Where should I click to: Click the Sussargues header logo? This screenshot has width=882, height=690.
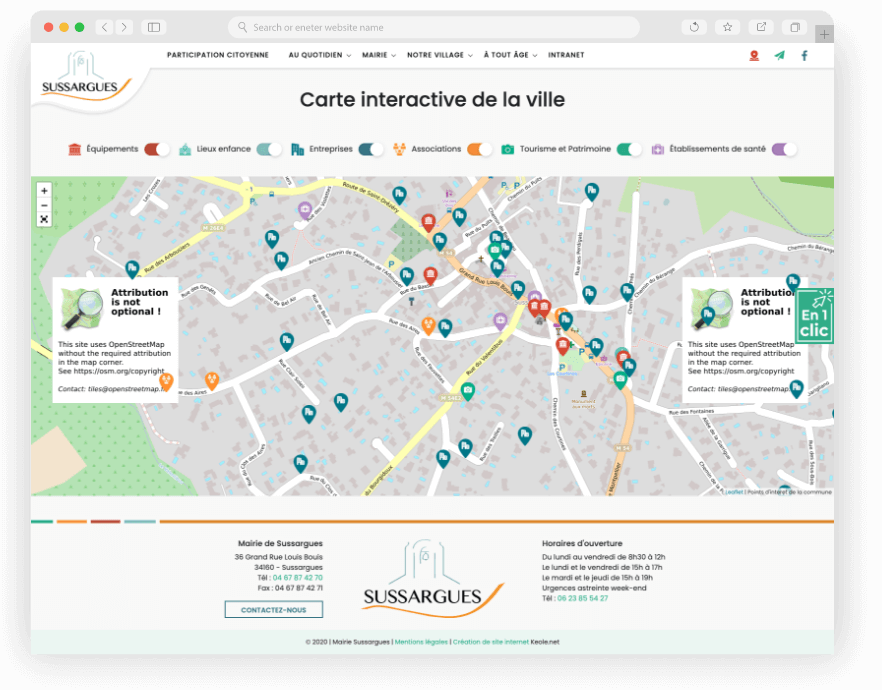click(x=86, y=77)
